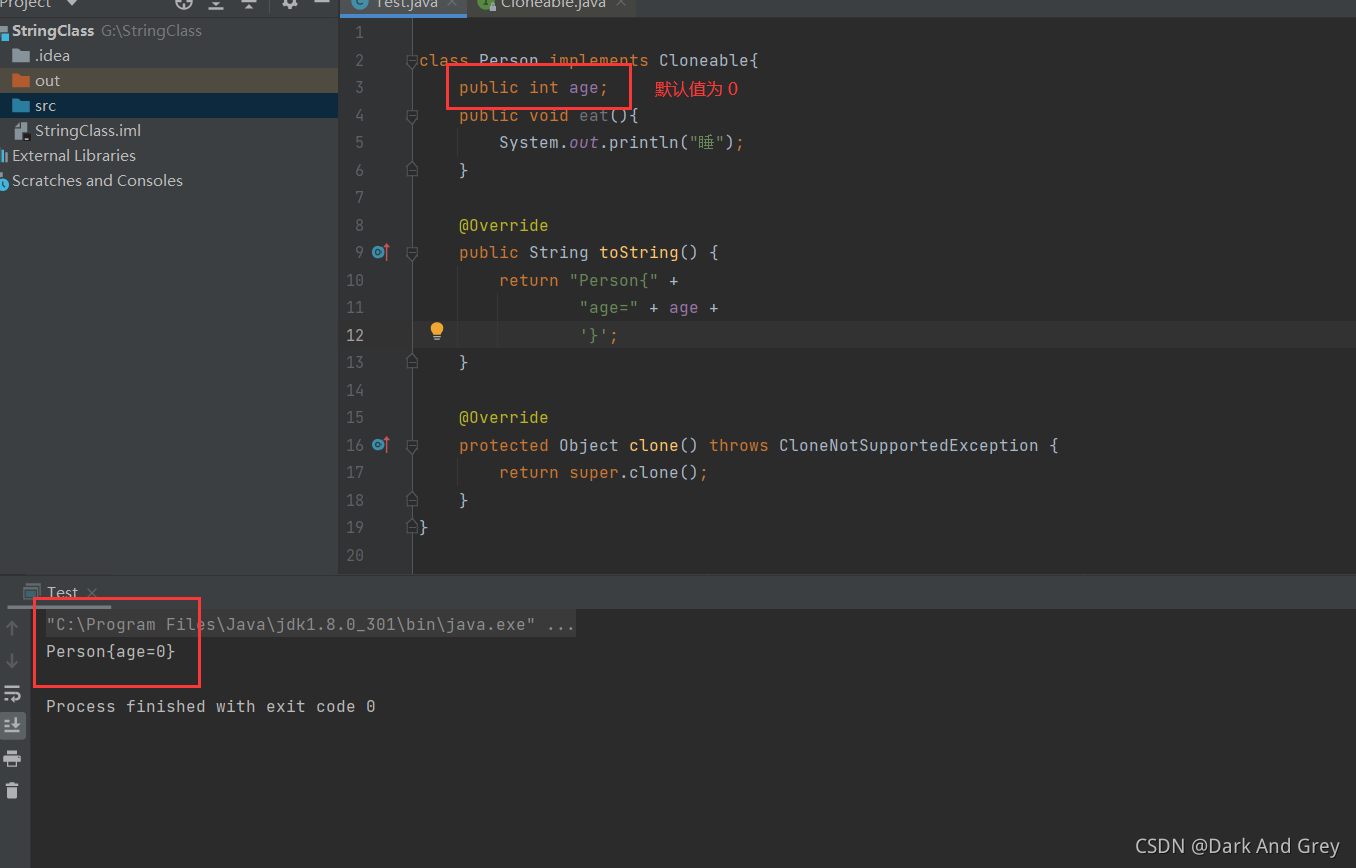
Task: Collapse all nodes in the Project tree
Action: point(249,4)
